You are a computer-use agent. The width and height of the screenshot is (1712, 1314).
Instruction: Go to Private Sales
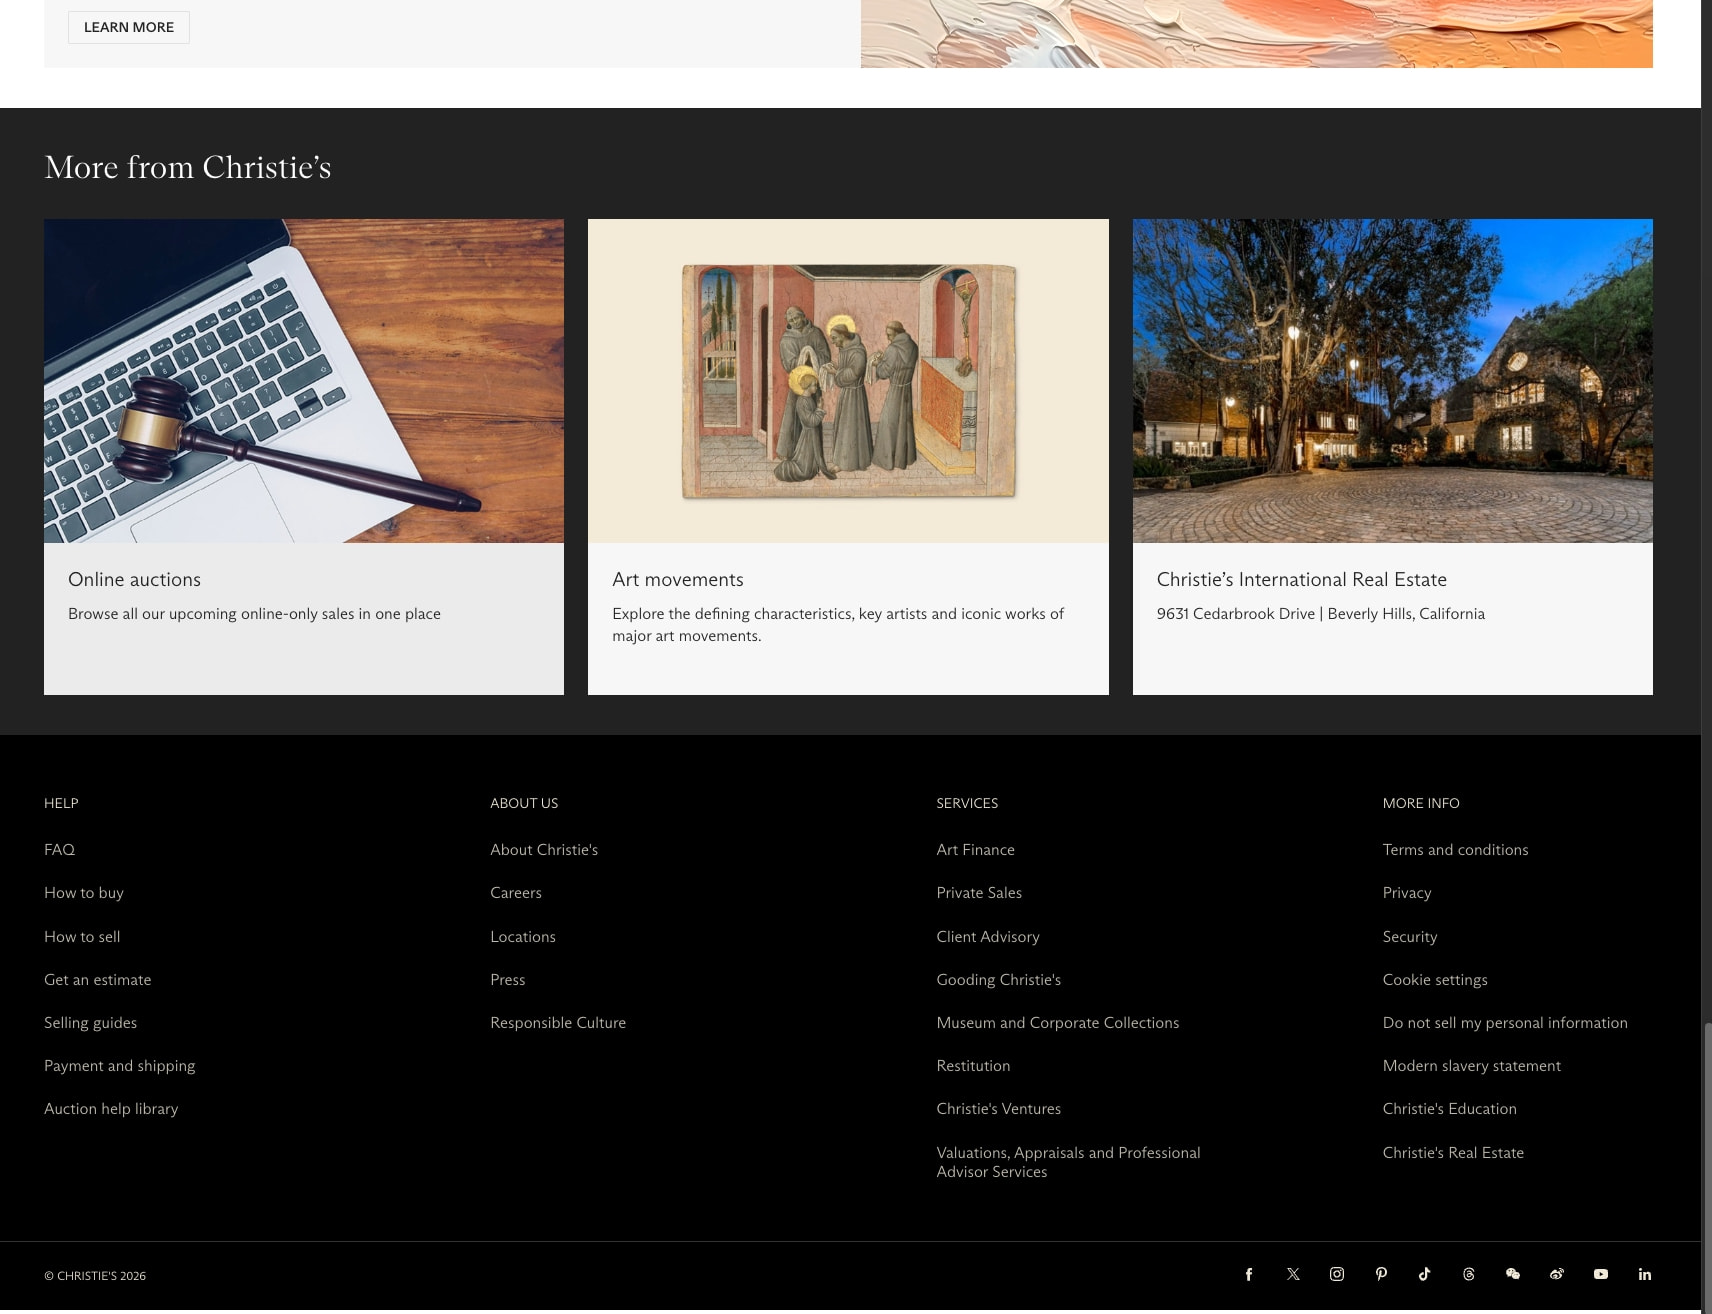tap(979, 892)
